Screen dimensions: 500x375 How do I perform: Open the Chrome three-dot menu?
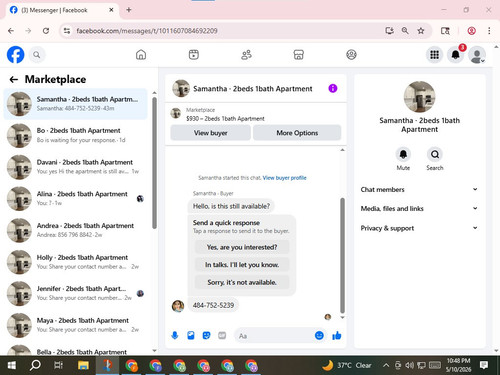tap(489, 31)
